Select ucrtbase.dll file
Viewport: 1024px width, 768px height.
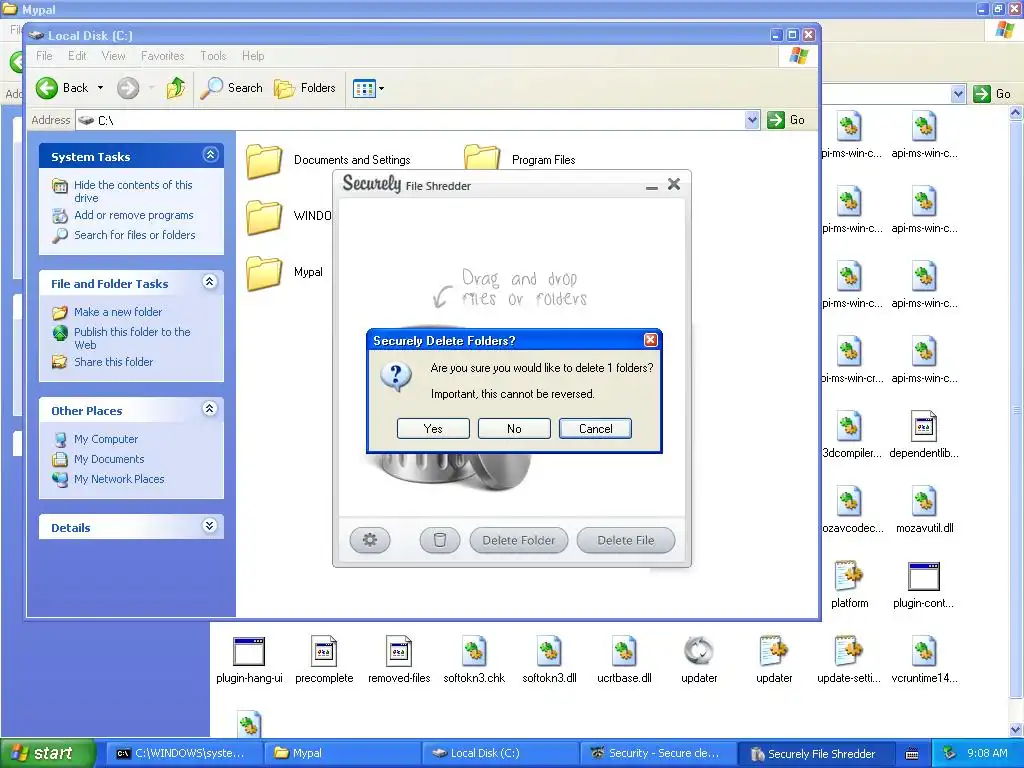click(x=624, y=660)
